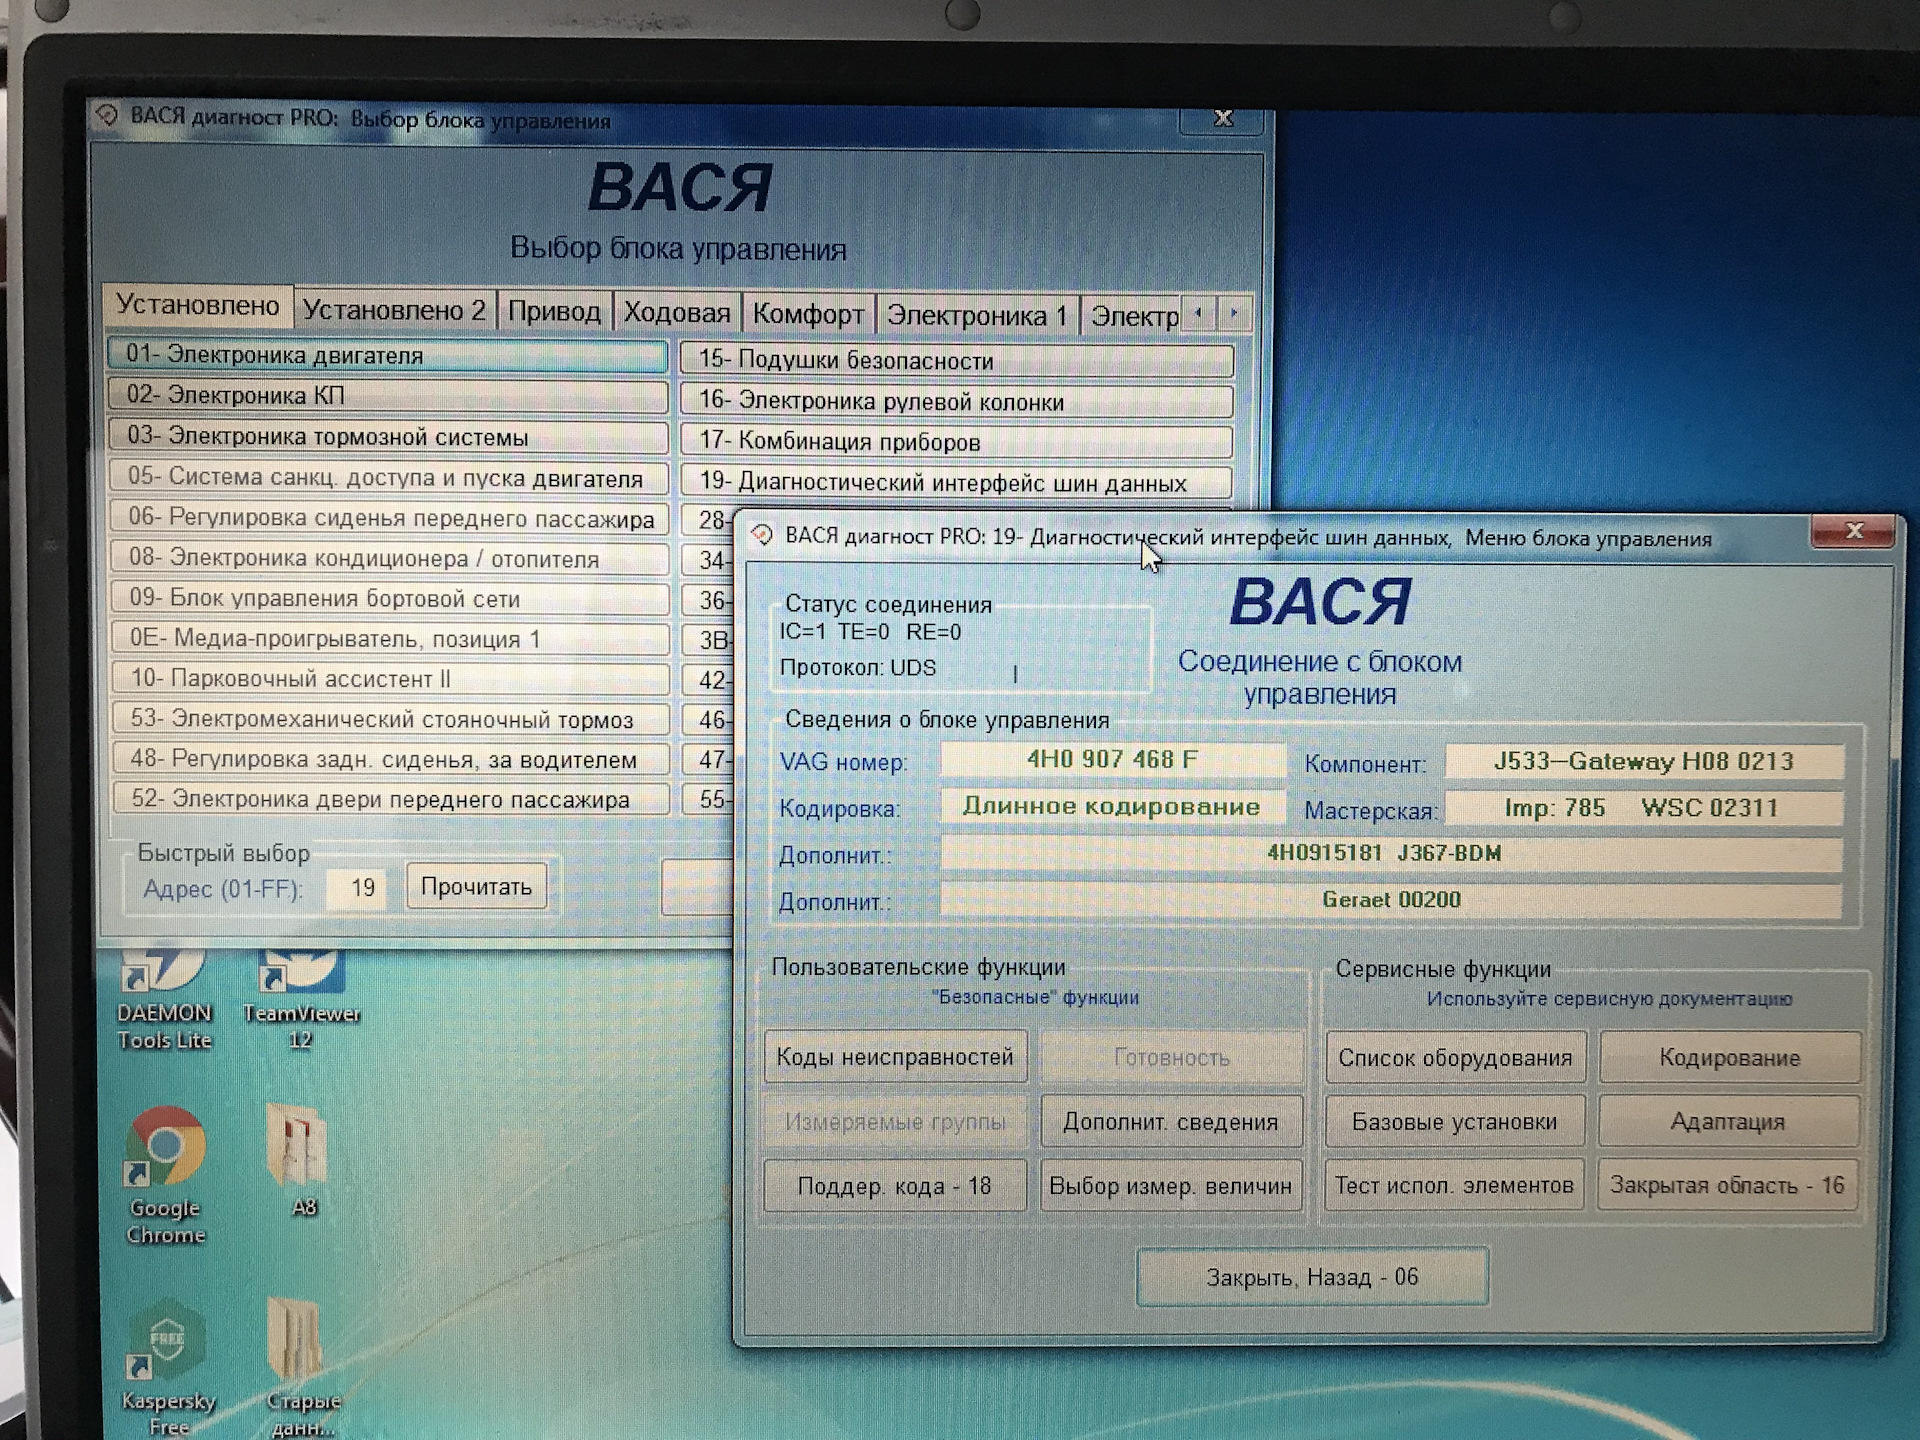
Task: Switch to the Установлено 2 tab
Action: [394, 310]
